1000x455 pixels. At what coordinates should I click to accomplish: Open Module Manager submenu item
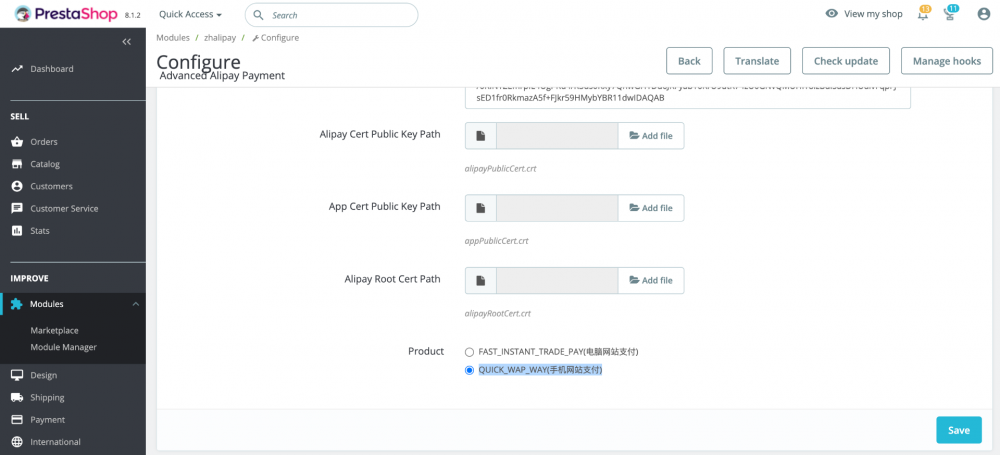tap(63, 347)
